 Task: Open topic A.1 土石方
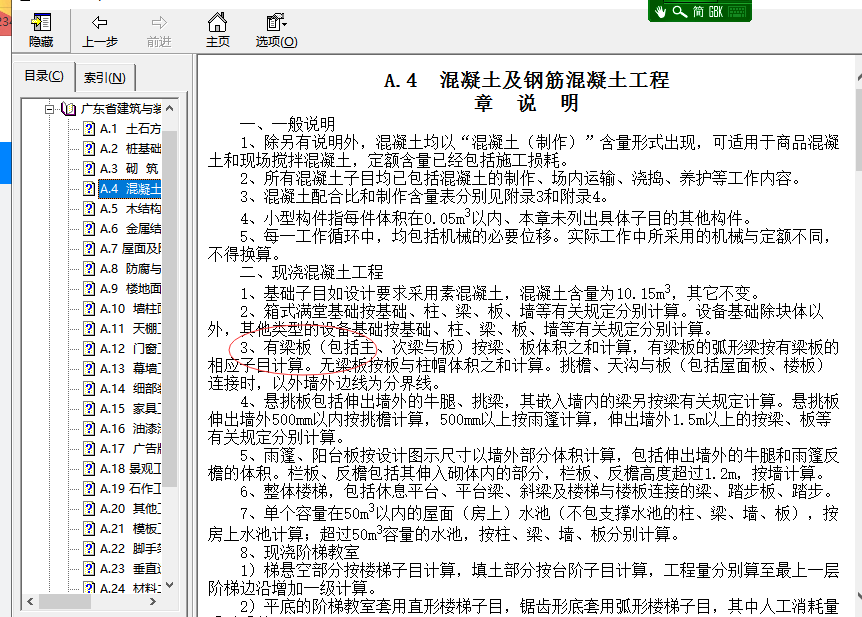[130, 129]
